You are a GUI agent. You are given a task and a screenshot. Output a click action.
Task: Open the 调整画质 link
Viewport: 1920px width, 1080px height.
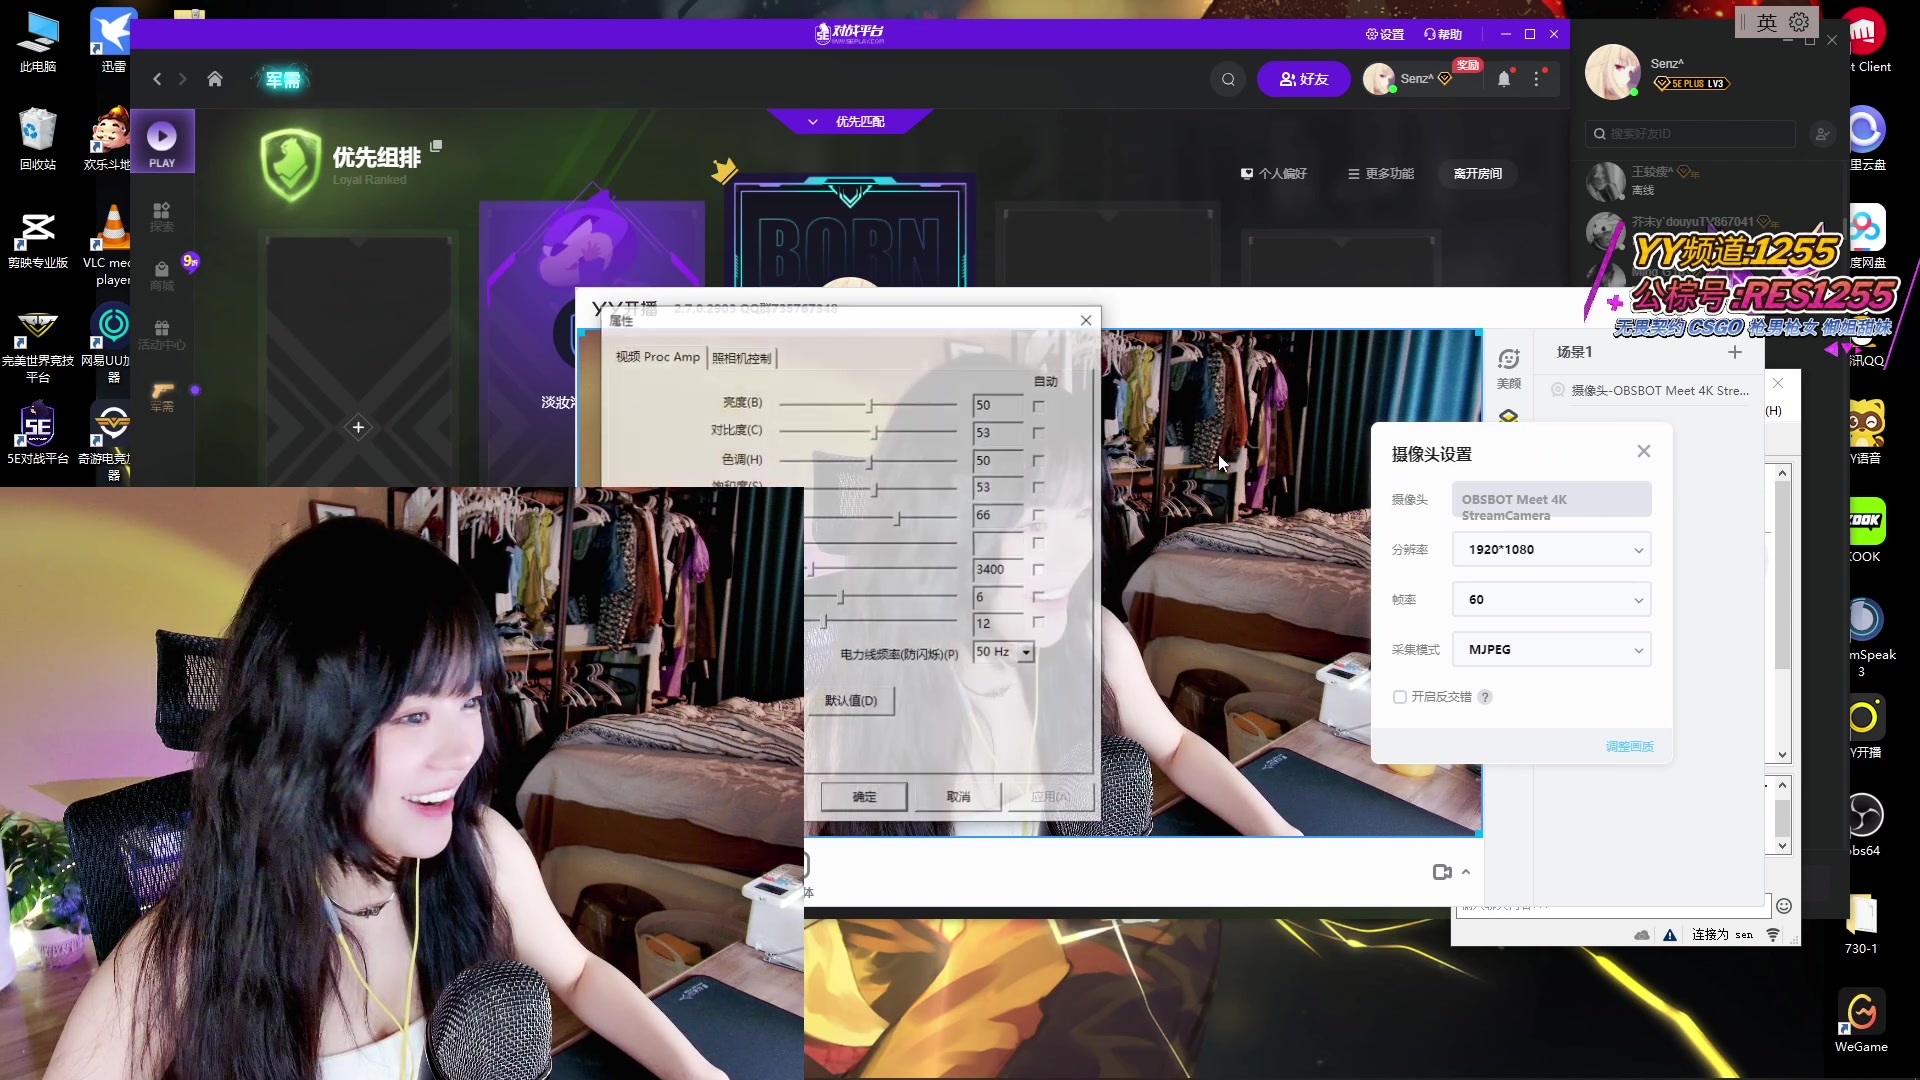(x=1629, y=747)
